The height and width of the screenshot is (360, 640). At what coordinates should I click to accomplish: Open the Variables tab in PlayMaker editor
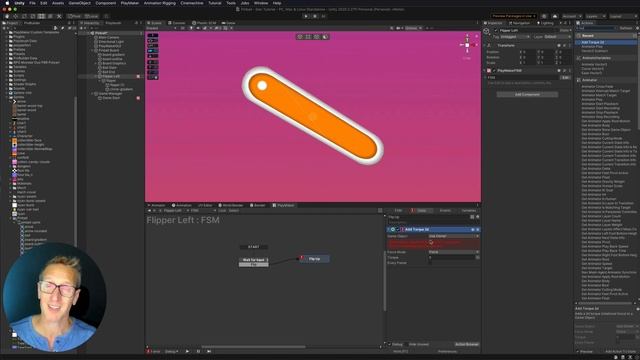pyautogui.click(x=469, y=211)
